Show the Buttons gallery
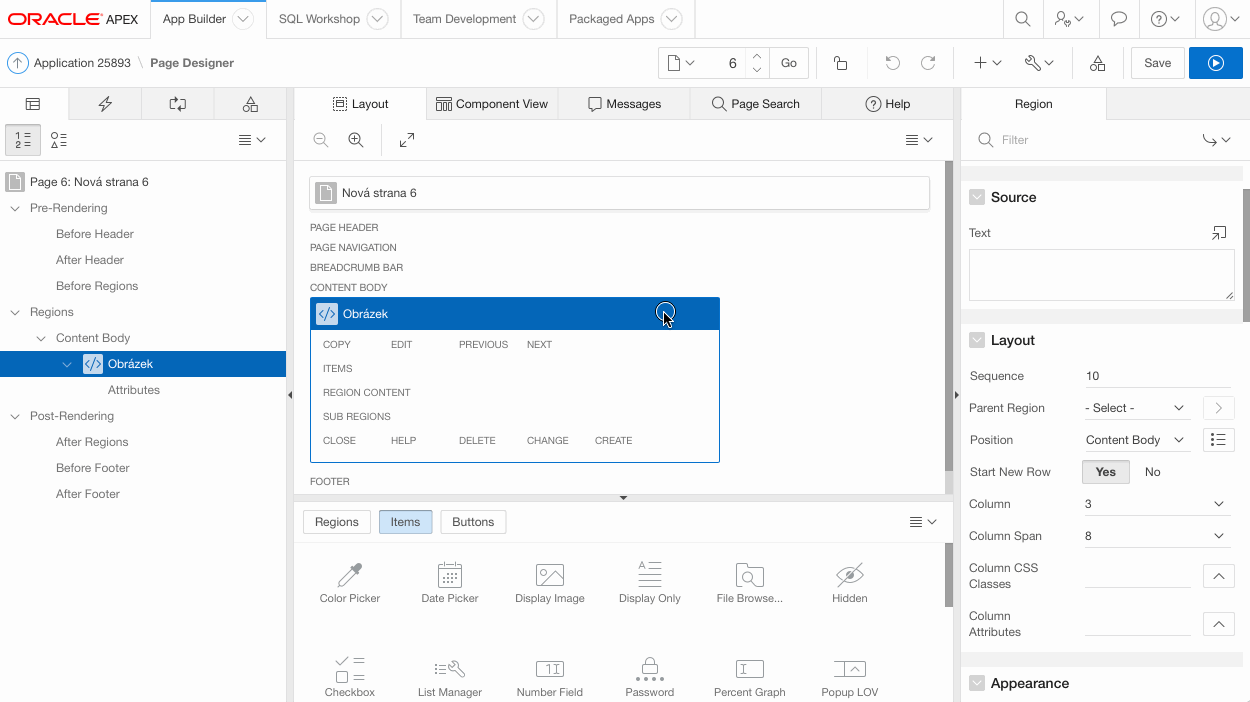This screenshot has width=1250, height=702. point(473,522)
